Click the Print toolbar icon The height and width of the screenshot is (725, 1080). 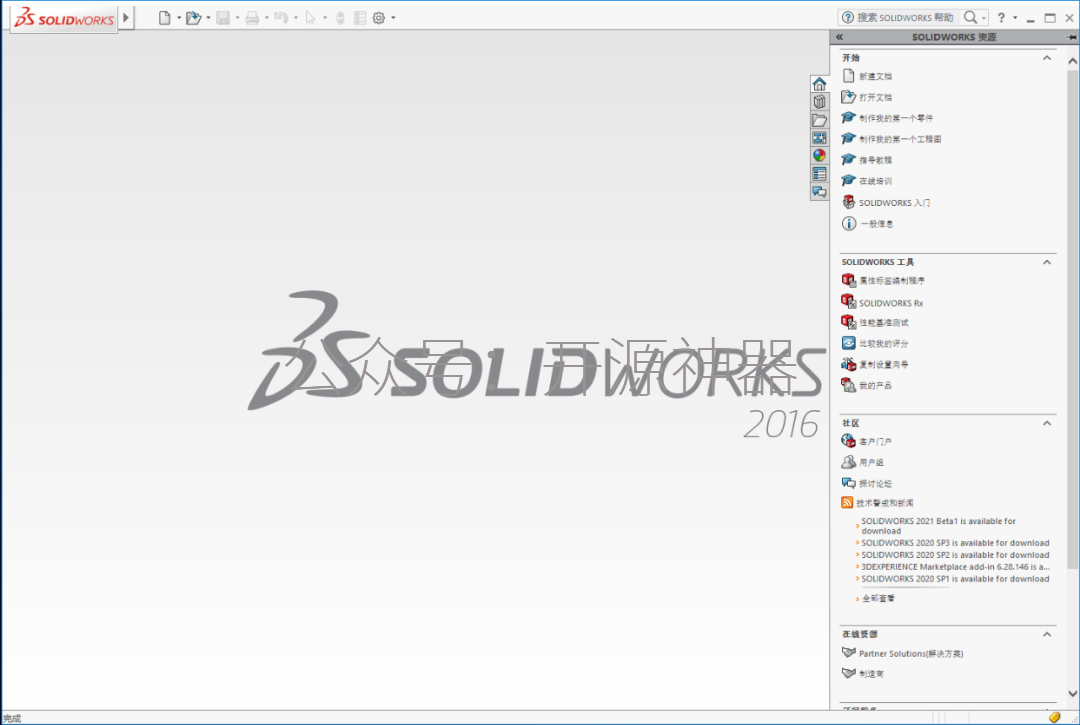click(252, 18)
